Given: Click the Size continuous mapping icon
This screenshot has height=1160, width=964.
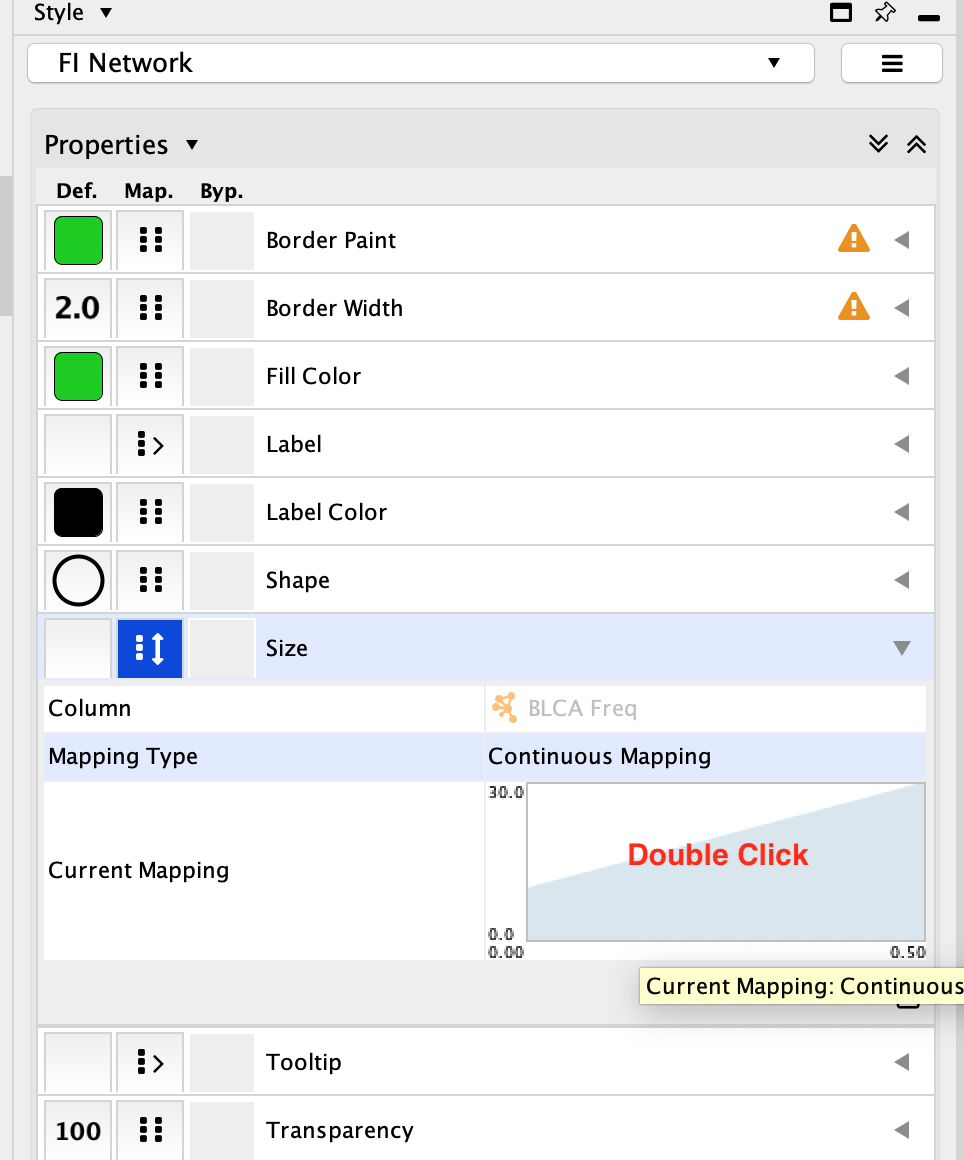Looking at the screenshot, I should click(150, 648).
